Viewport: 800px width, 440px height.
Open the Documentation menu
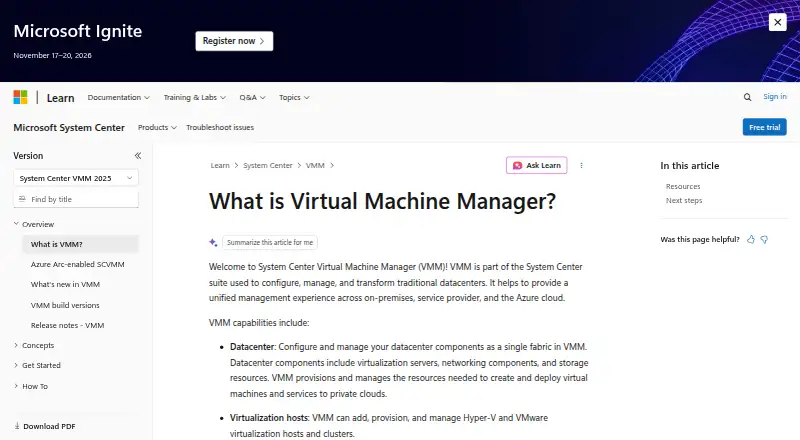coord(118,97)
